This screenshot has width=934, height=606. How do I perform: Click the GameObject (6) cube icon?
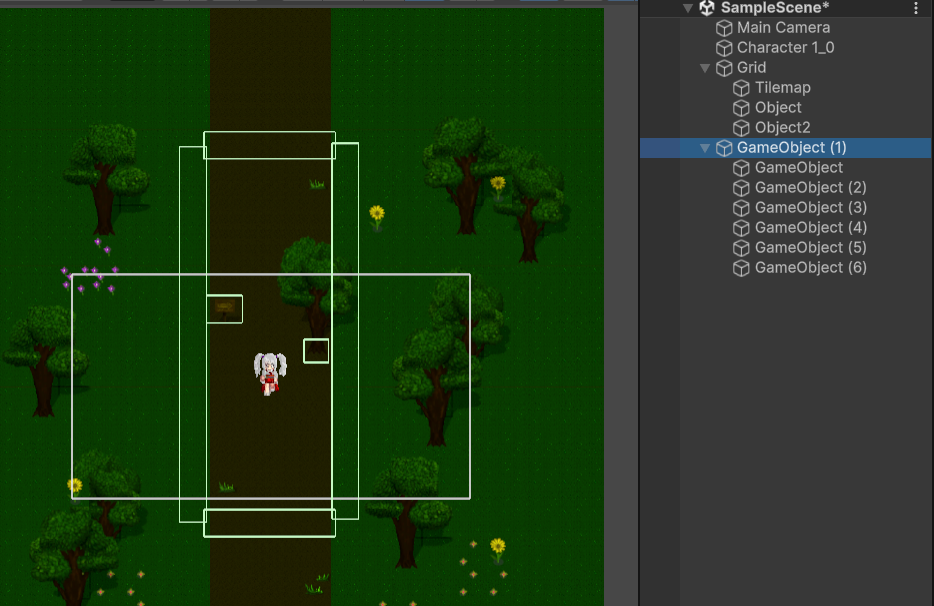[741, 268]
